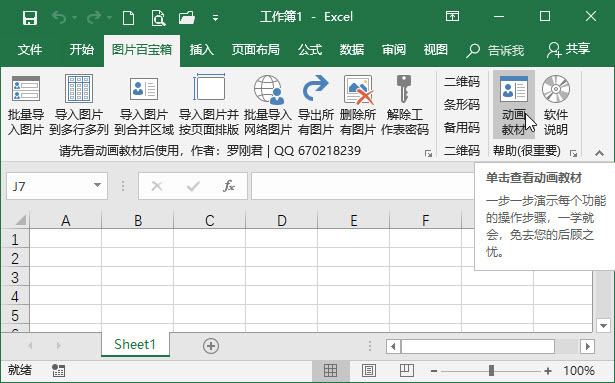Select column A header
The width and height of the screenshot is (615, 383).
[66, 220]
